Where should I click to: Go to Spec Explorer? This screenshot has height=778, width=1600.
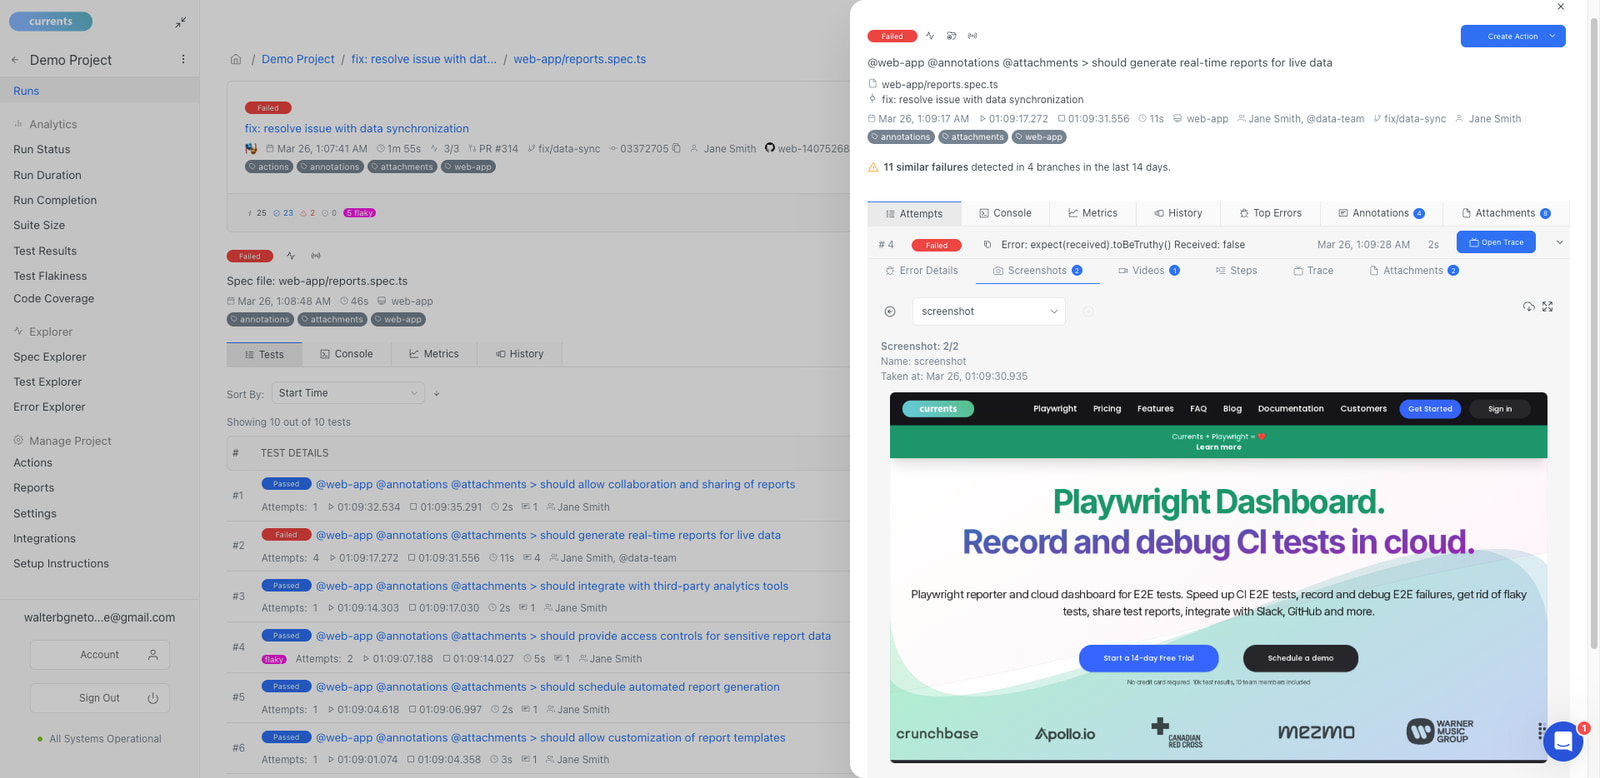pyautogui.click(x=50, y=357)
